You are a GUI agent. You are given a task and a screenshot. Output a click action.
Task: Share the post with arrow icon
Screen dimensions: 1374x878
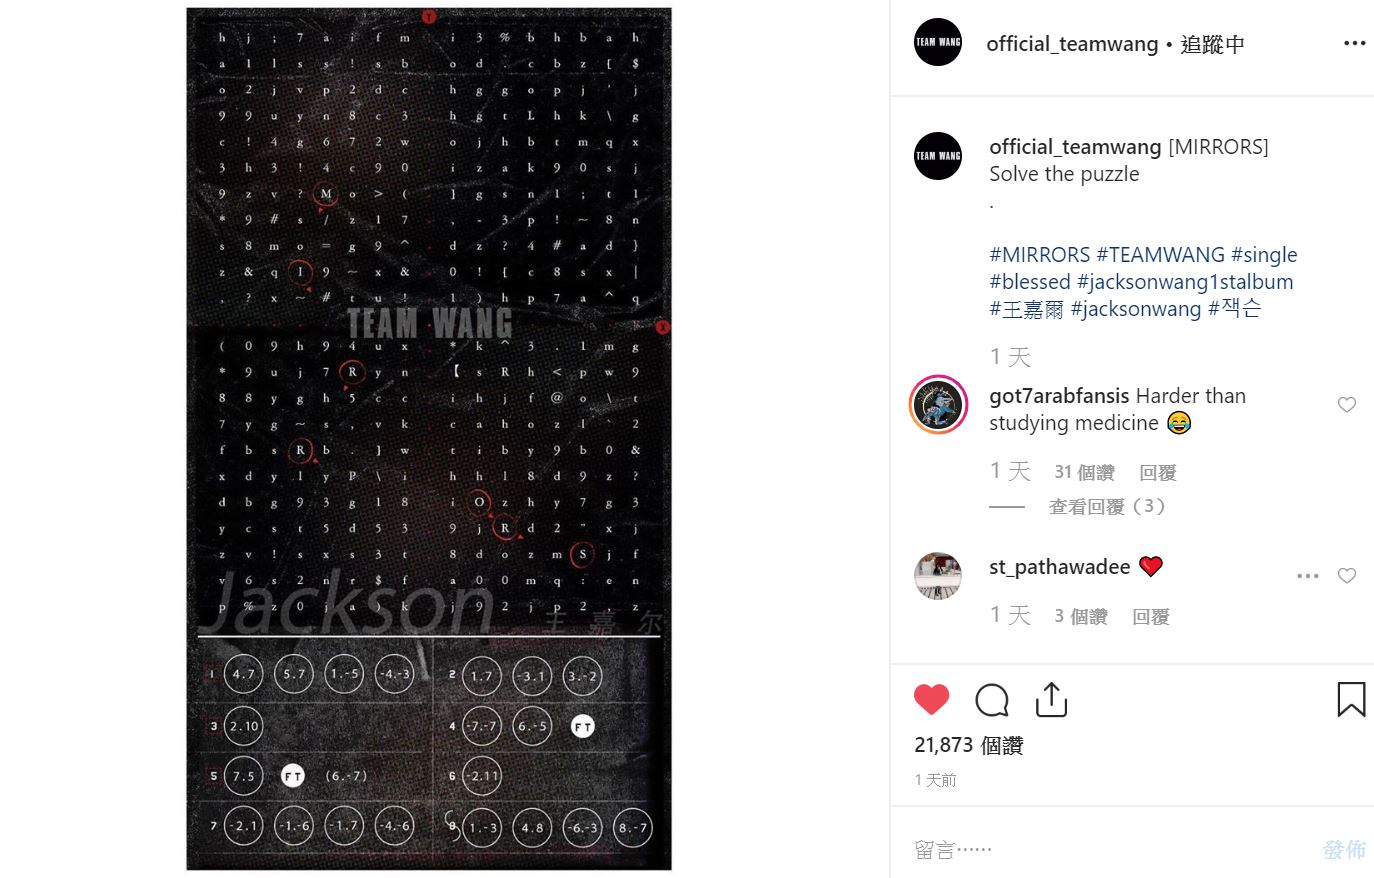coord(1052,700)
